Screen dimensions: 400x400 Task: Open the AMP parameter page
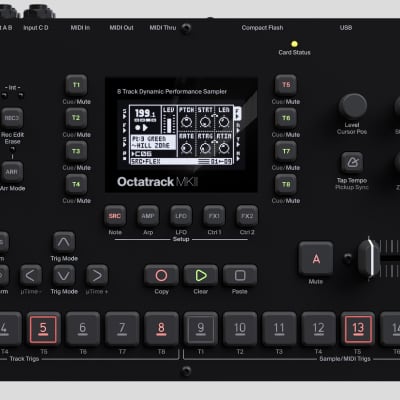coord(148,216)
